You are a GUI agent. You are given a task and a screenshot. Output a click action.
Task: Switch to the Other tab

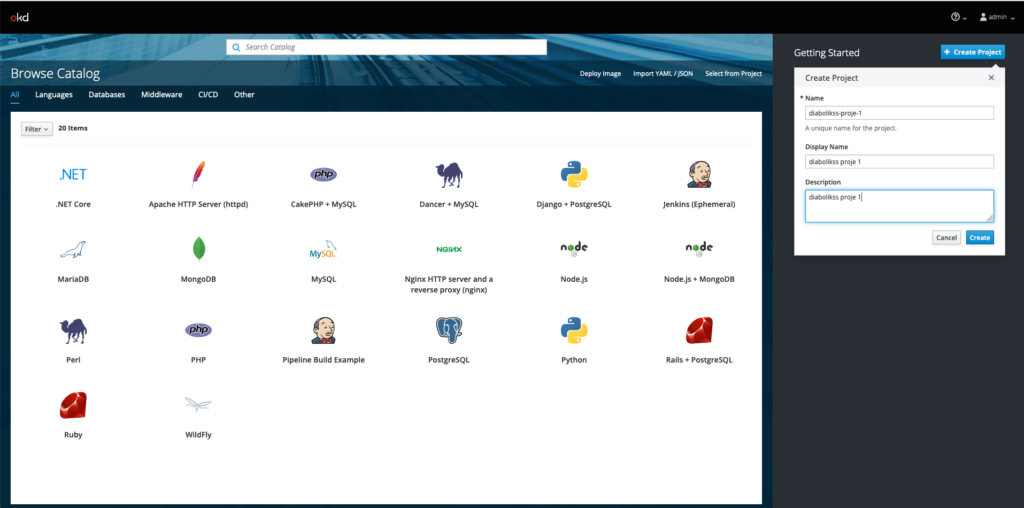click(x=244, y=95)
